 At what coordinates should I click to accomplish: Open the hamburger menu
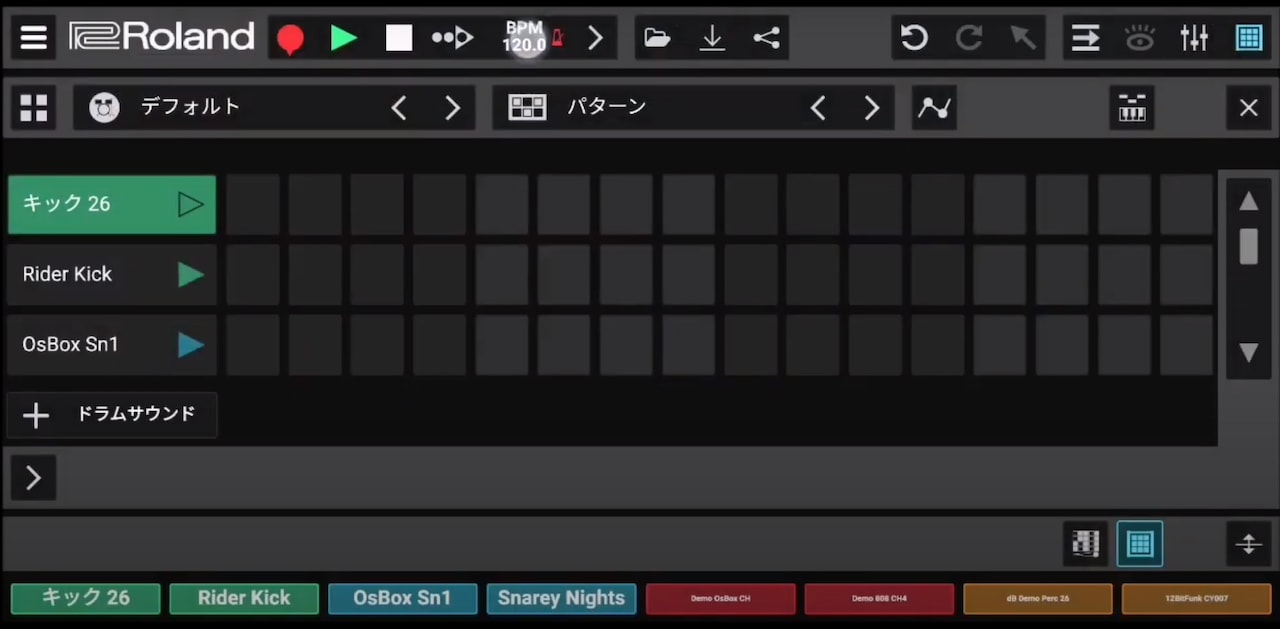click(33, 37)
